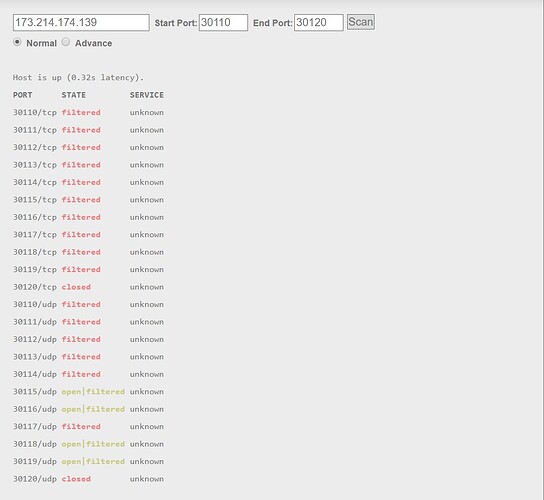Click the End Port field showing 30120
544x500 pixels.
pos(318,23)
